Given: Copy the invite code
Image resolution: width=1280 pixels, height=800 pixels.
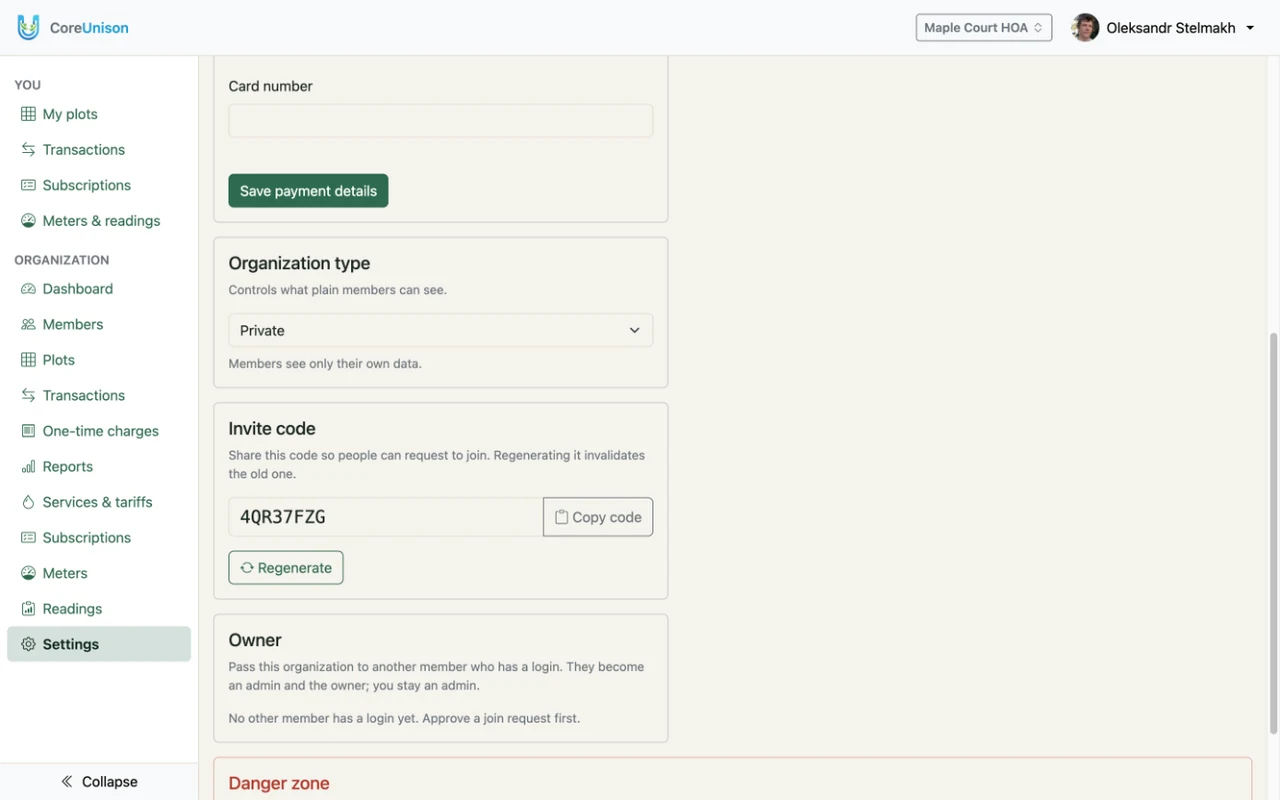Looking at the screenshot, I should coord(598,517).
